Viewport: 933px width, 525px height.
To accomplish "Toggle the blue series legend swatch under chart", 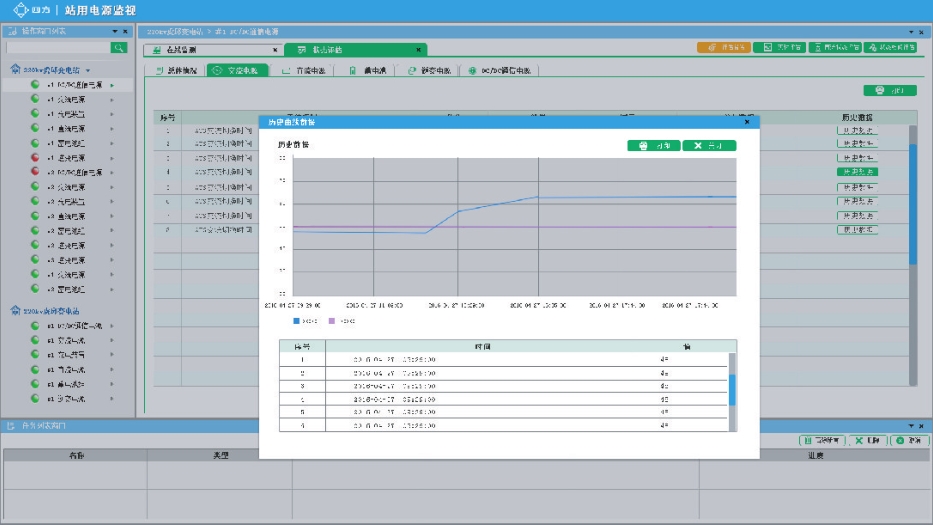I will (x=297, y=321).
